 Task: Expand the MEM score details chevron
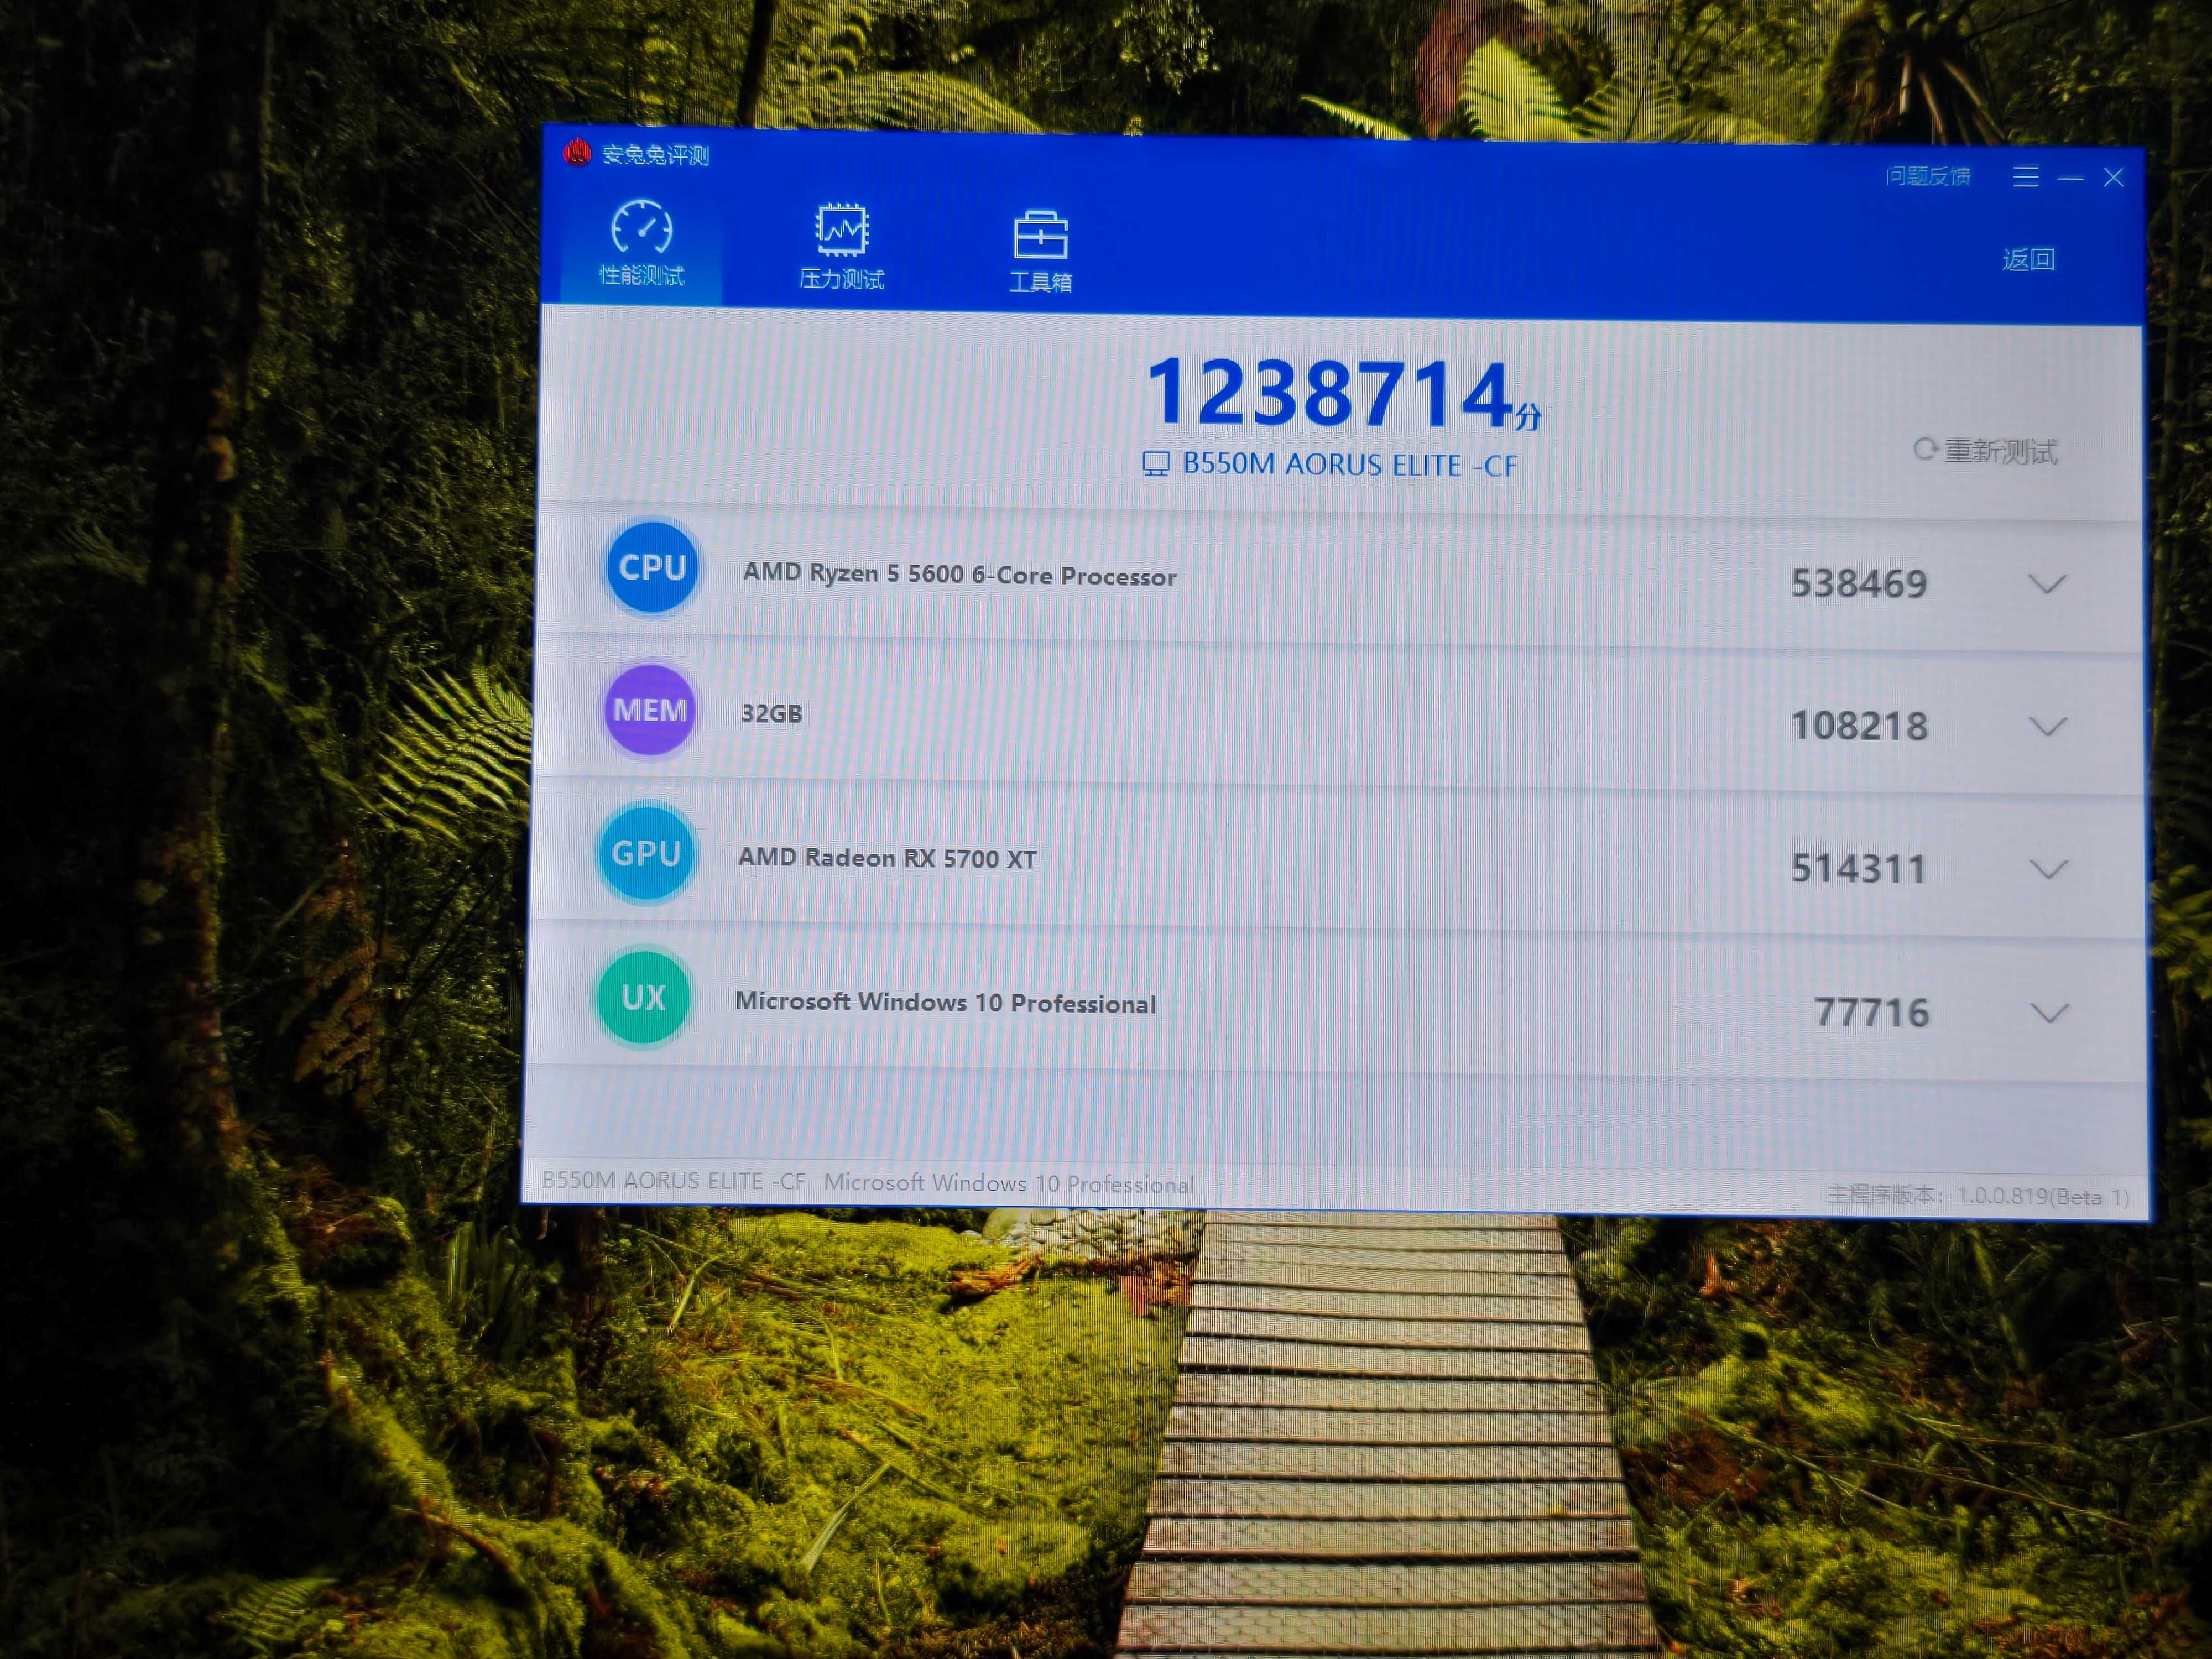click(x=2047, y=727)
